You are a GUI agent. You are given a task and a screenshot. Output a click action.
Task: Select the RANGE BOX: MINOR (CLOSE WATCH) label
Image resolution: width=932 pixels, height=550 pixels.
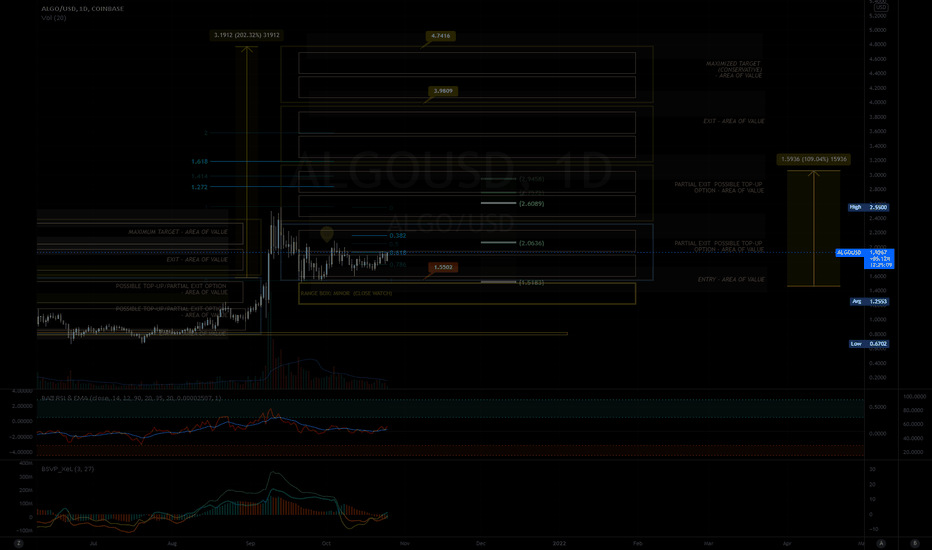(x=346, y=293)
